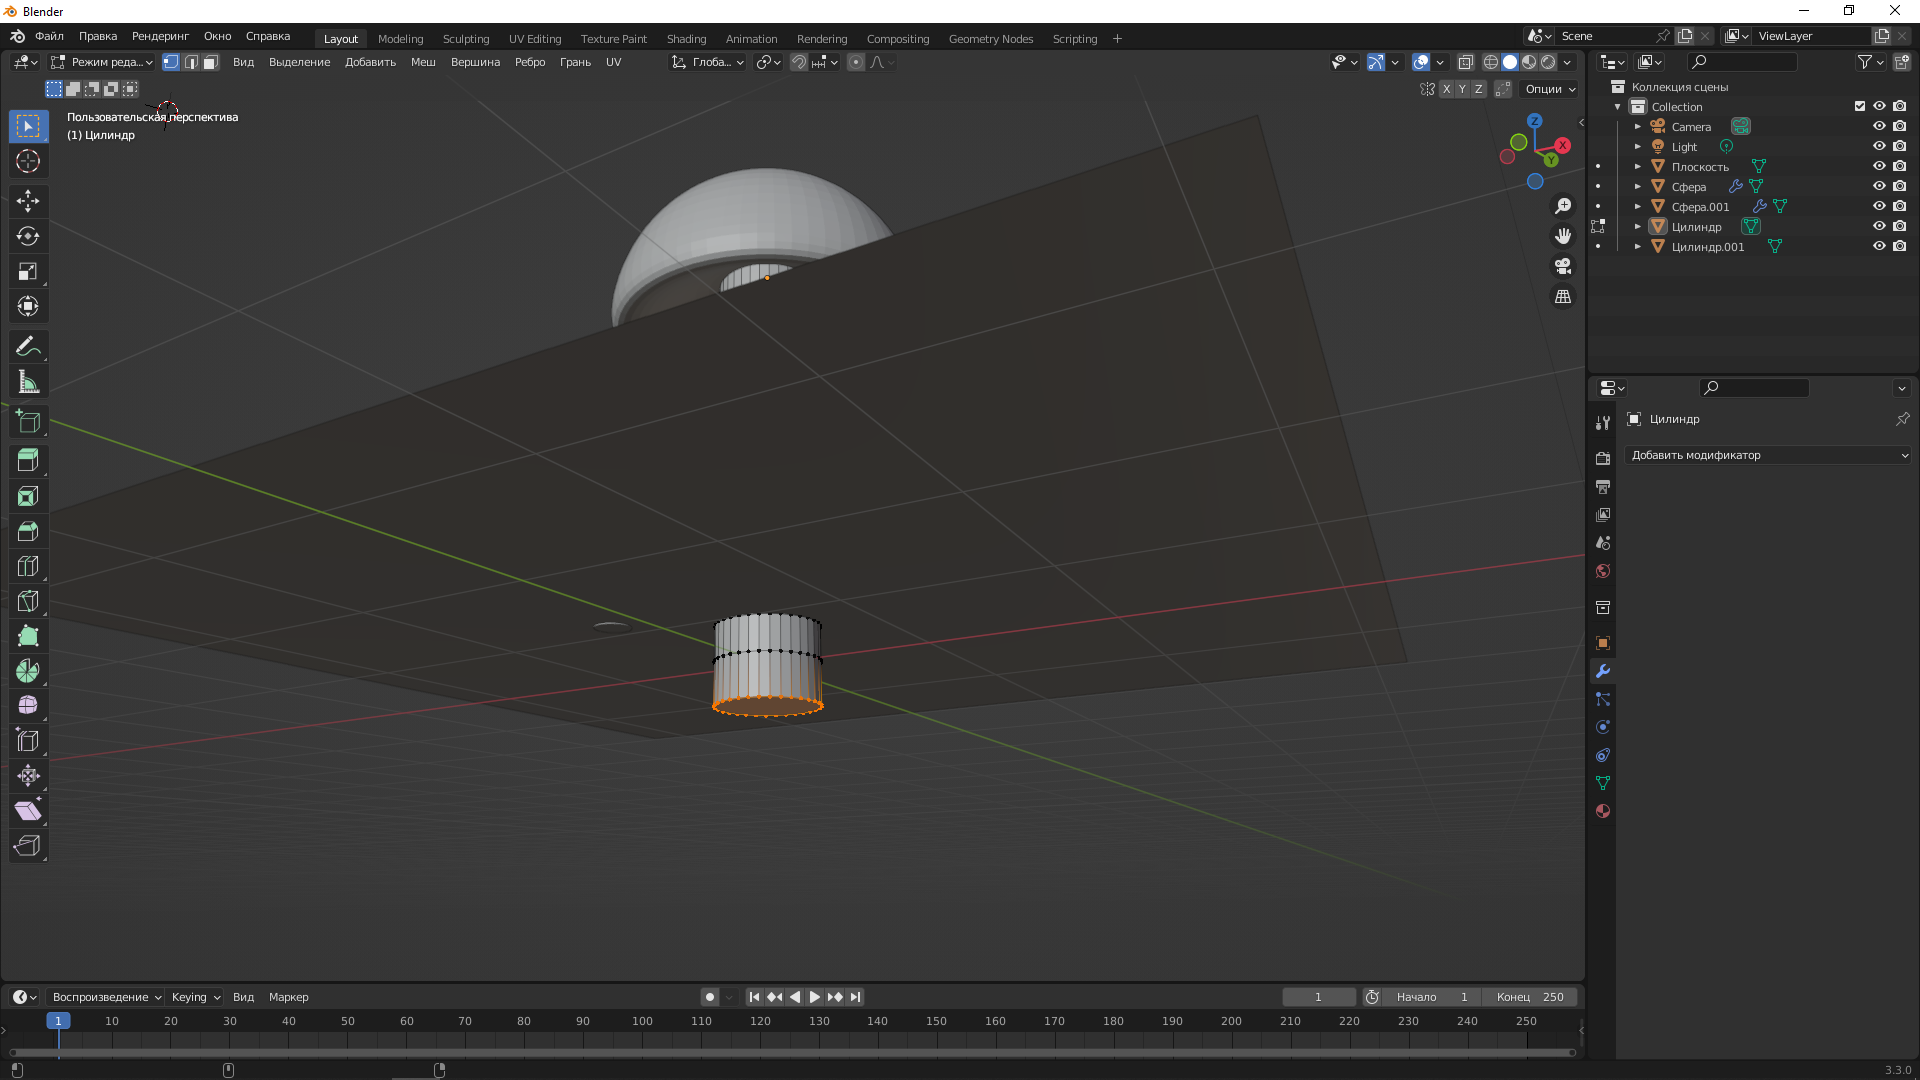Hide Сфера.001 in viewport

pyautogui.click(x=1879, y=206)
